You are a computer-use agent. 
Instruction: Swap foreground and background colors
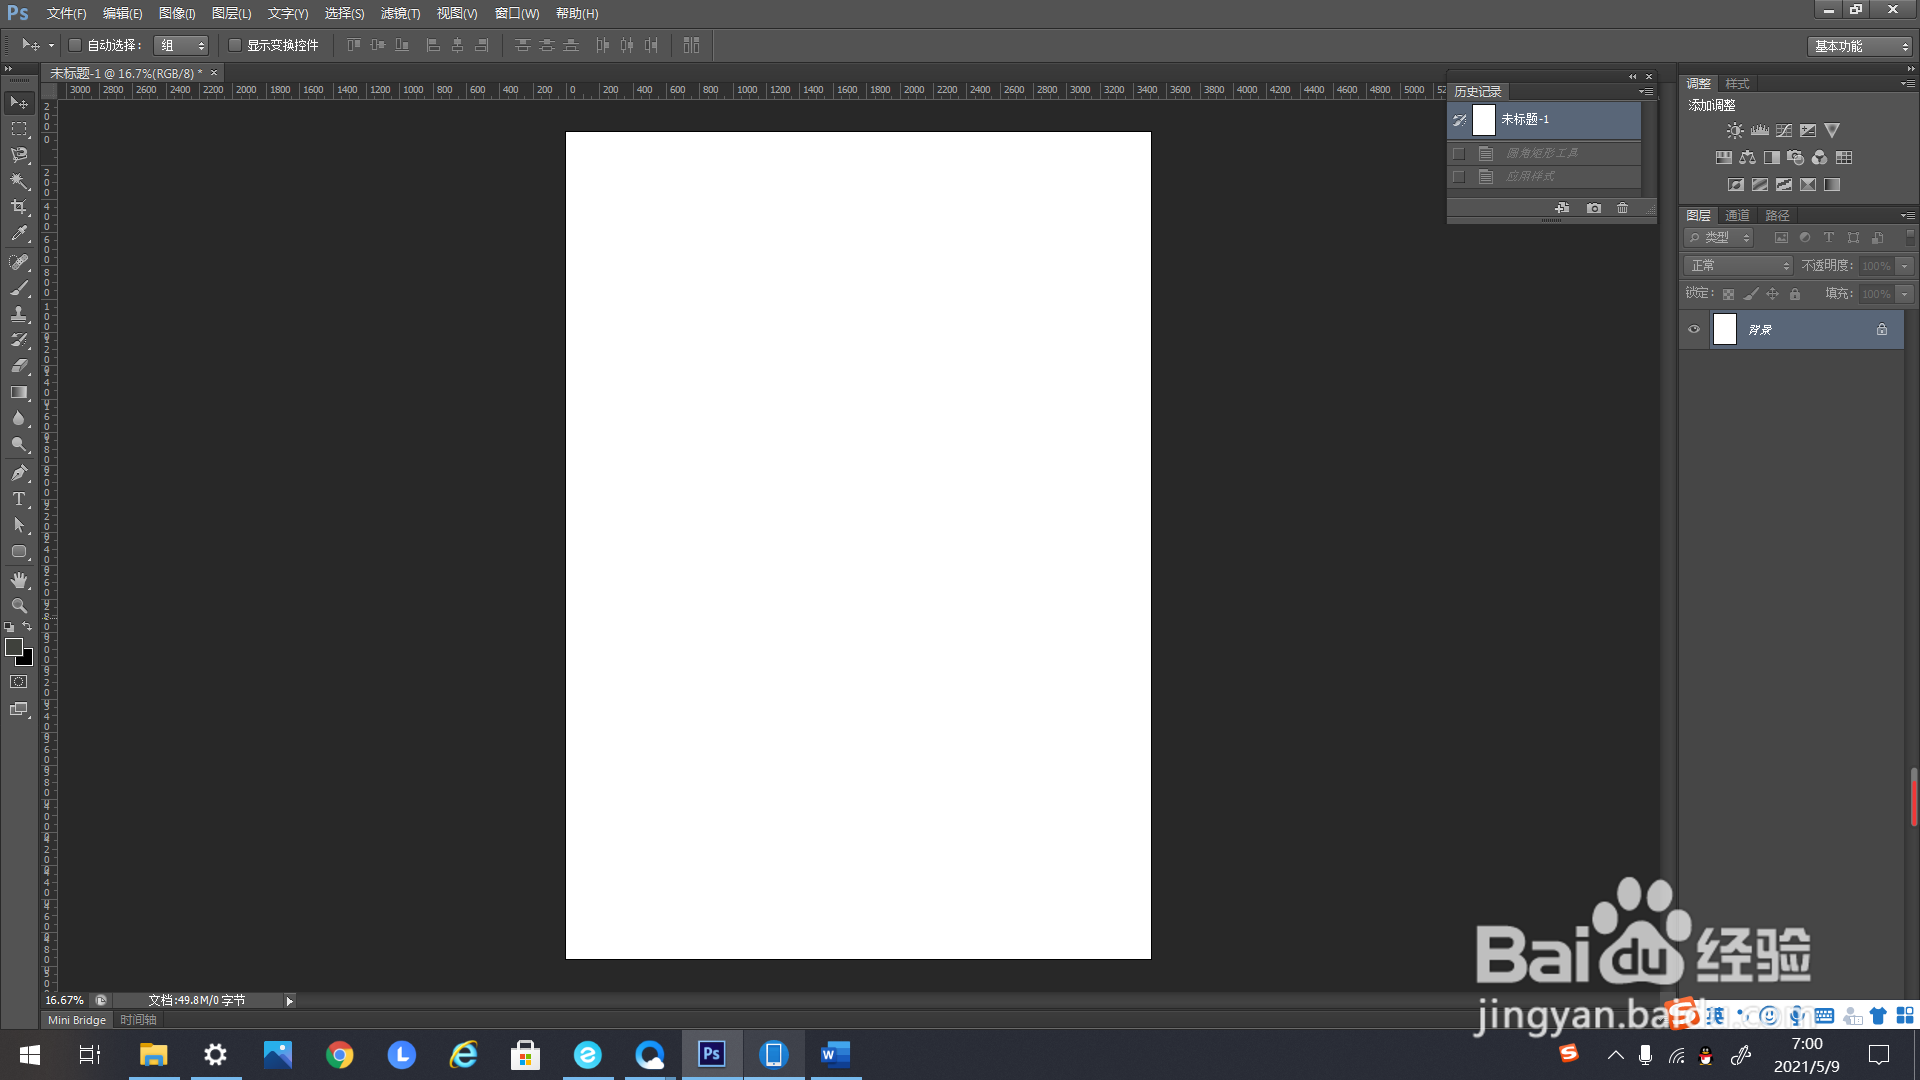point(28,627)
